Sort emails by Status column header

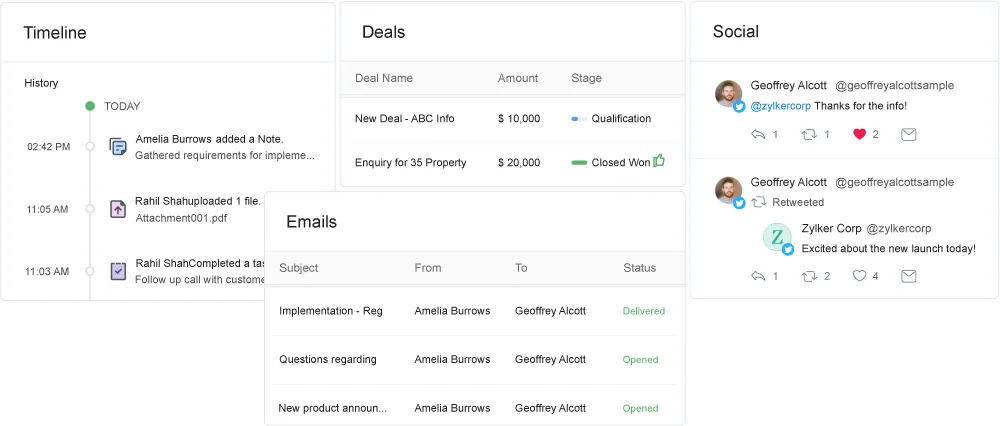click(x=639, y=268)
